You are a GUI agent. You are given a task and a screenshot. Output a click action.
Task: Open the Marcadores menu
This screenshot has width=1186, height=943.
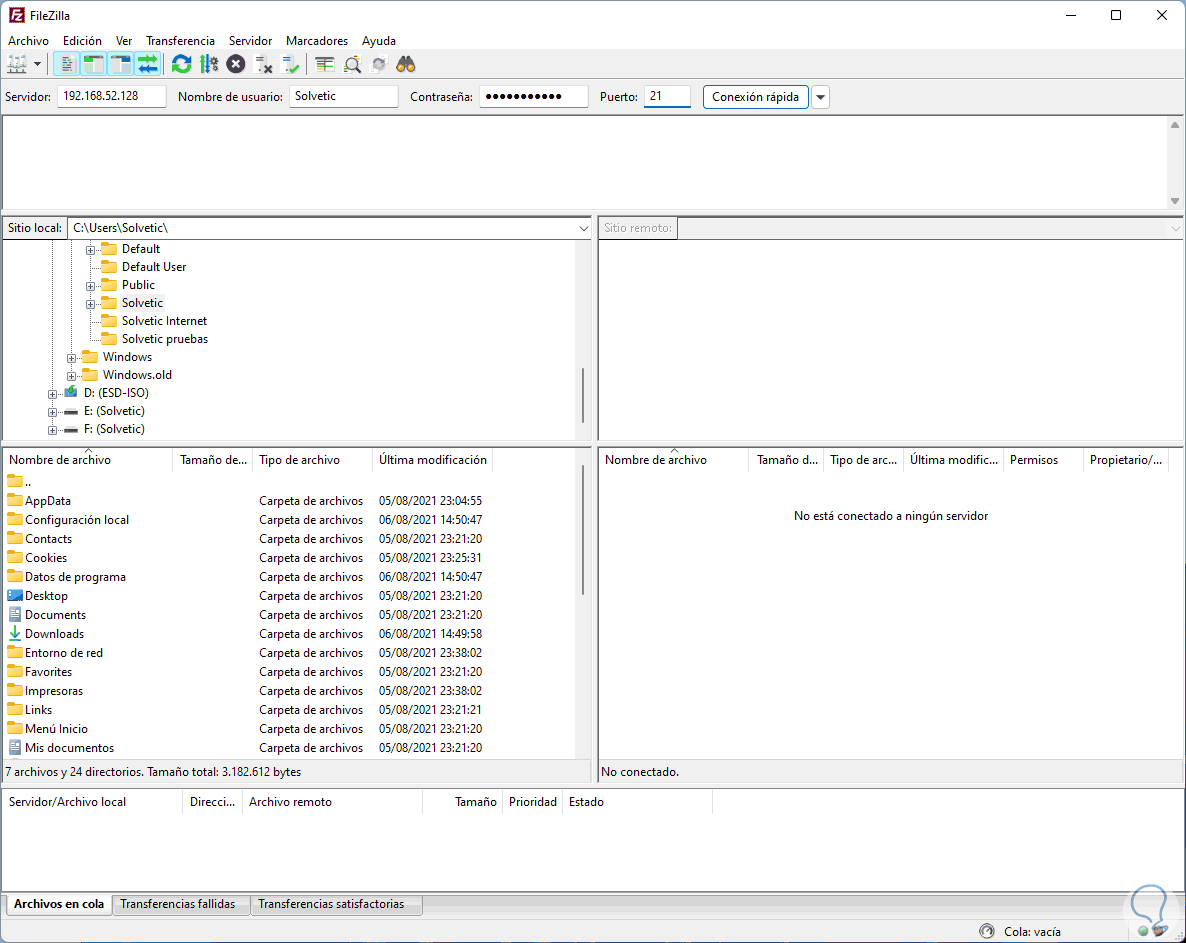pyautogui.click(x=317, y=41)
